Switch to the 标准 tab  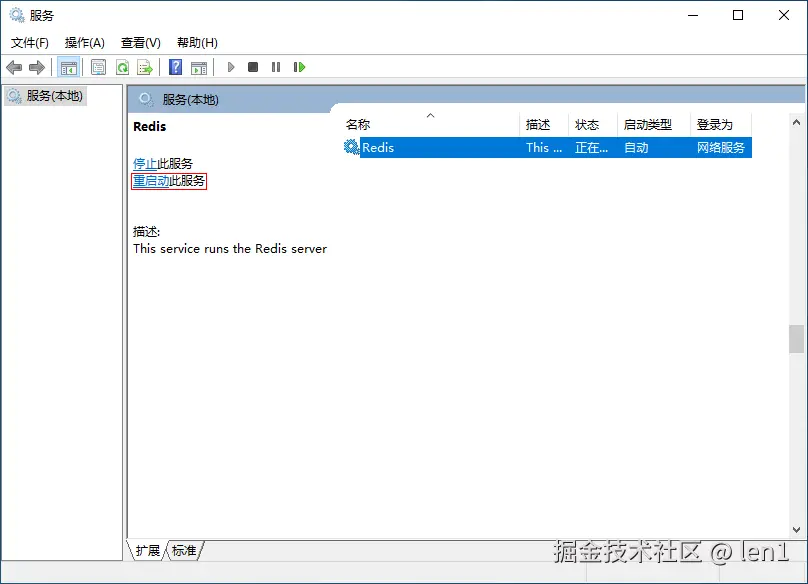[184, 550]
